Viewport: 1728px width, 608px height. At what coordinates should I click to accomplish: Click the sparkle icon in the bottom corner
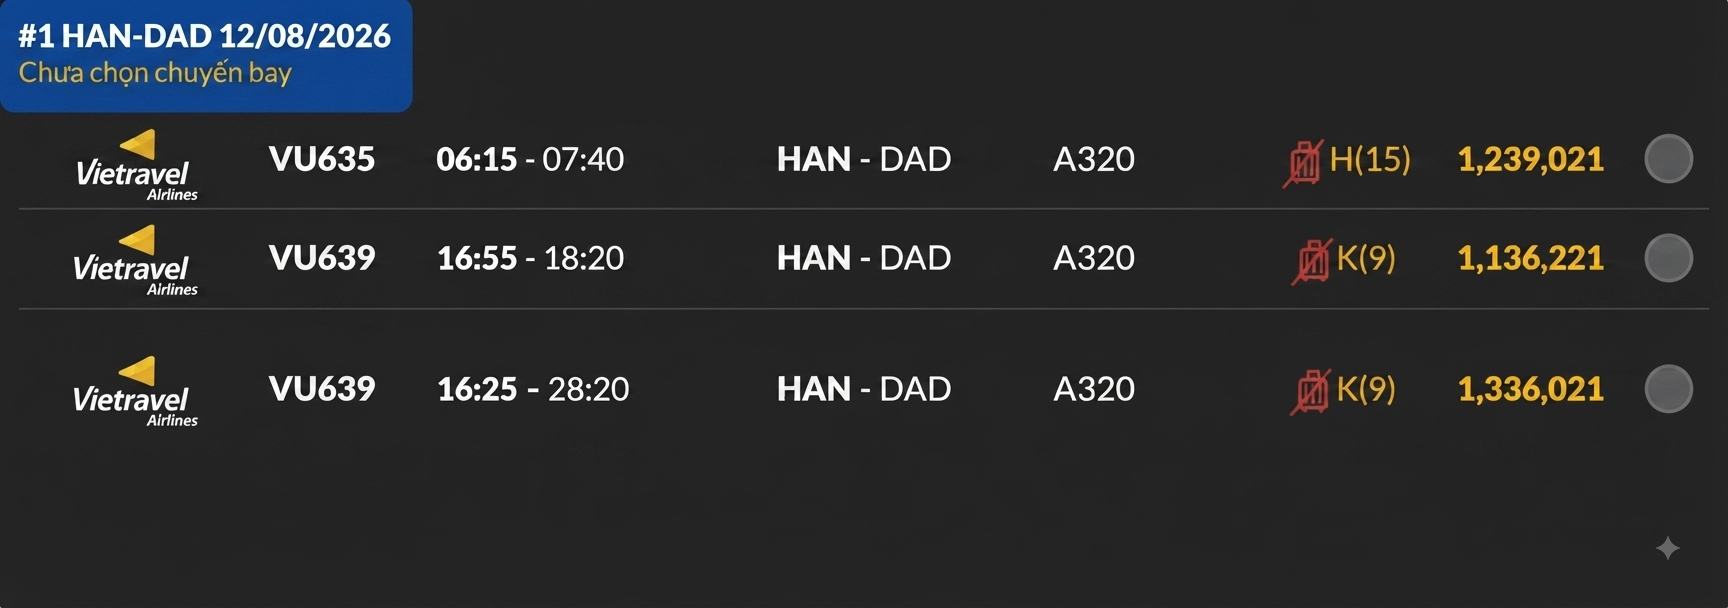pyautogui.click(x=1667, y=548)
